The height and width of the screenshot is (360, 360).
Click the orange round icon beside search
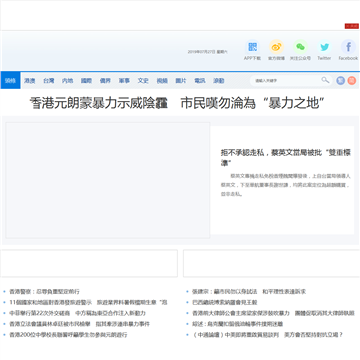coord(352,80)
